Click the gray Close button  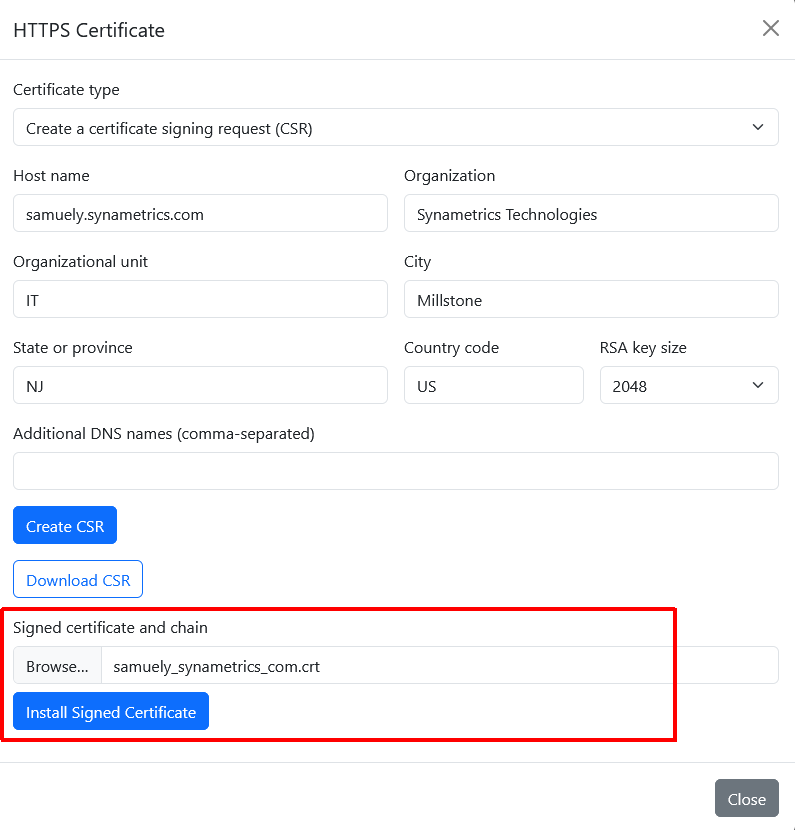coord(747,798)
